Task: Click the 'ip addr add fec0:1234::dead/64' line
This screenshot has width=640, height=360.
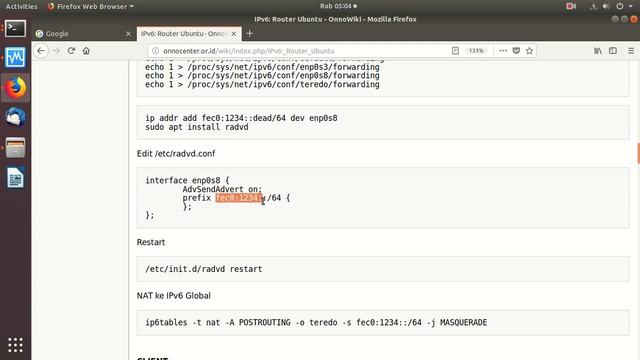Action: click(241, 118)
